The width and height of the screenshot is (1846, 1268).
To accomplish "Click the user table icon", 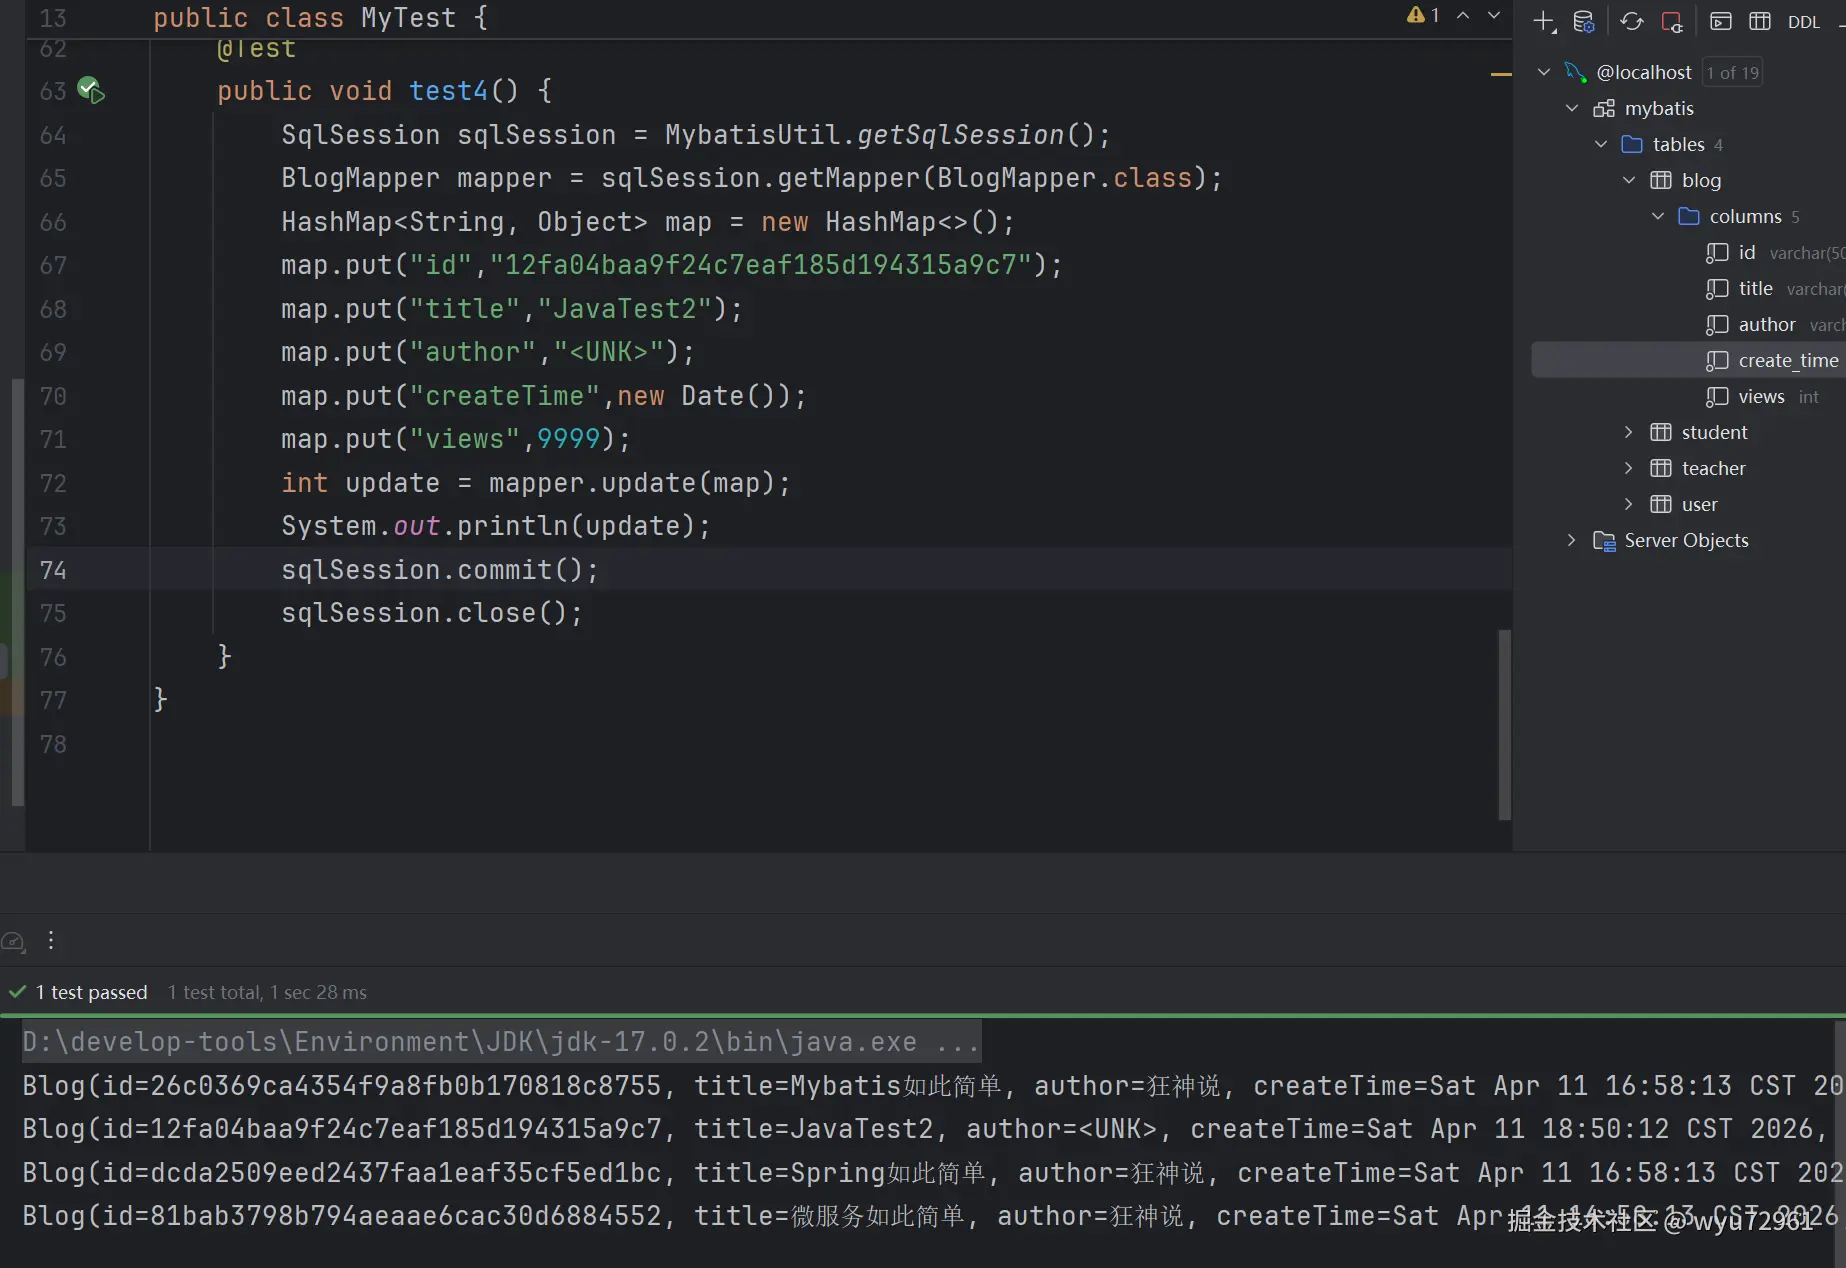I will tap(1661, 504).
